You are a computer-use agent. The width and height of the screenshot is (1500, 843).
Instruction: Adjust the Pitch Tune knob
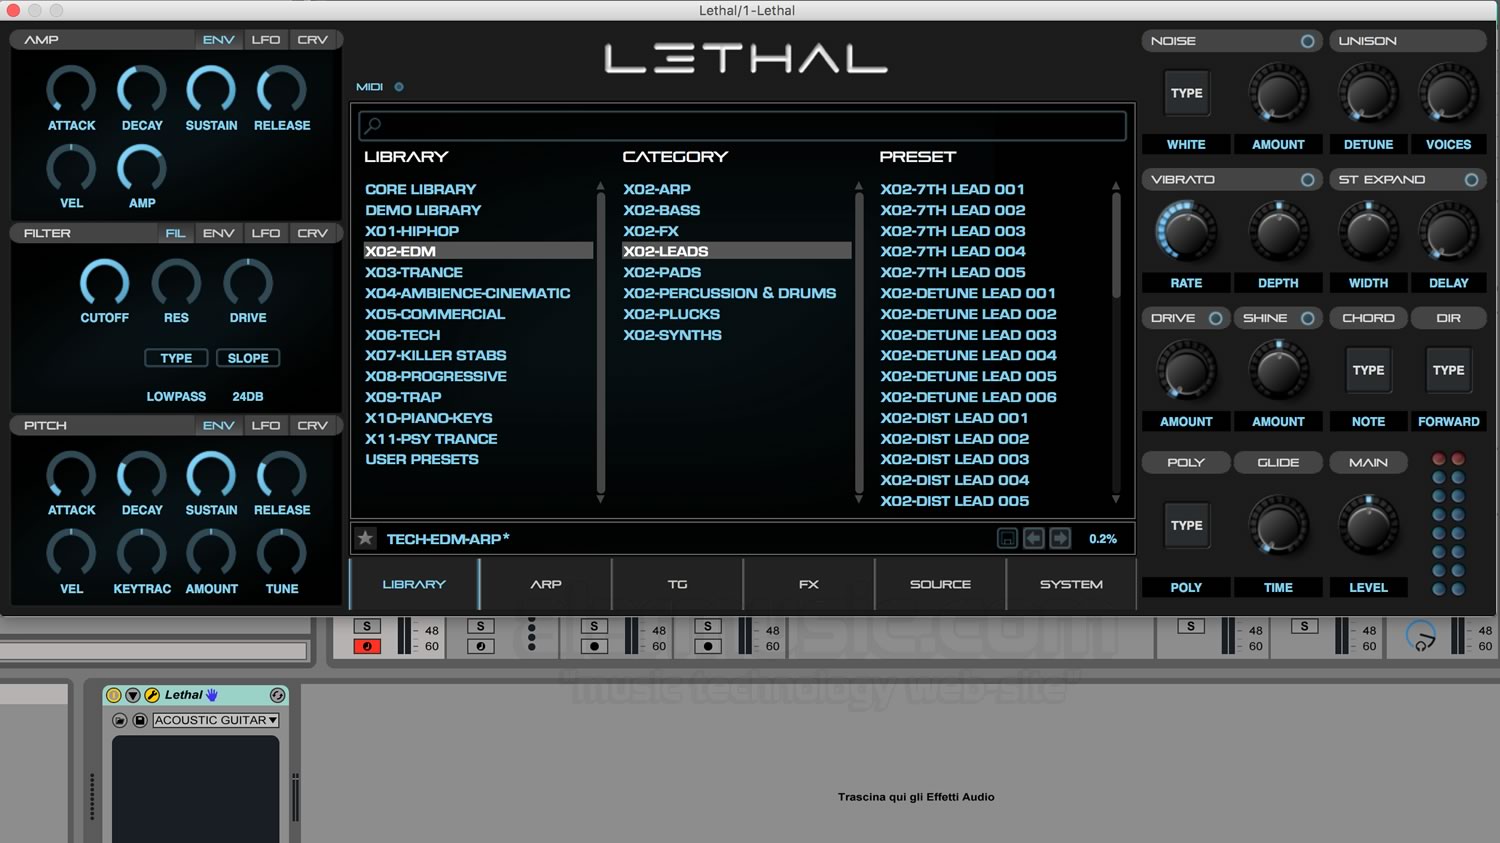(x=282, y=554)
